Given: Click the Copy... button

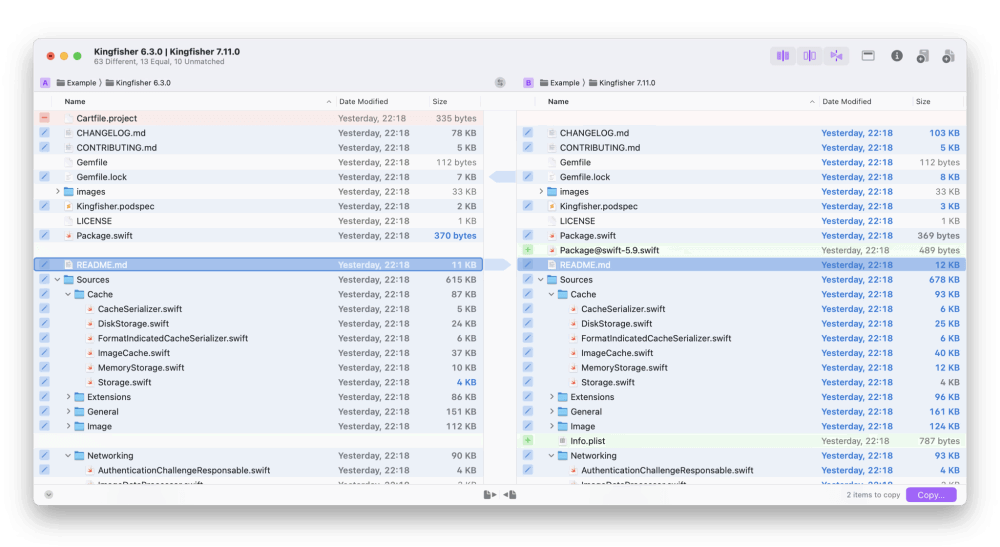Looking at the screenshot, I should 930,495.
